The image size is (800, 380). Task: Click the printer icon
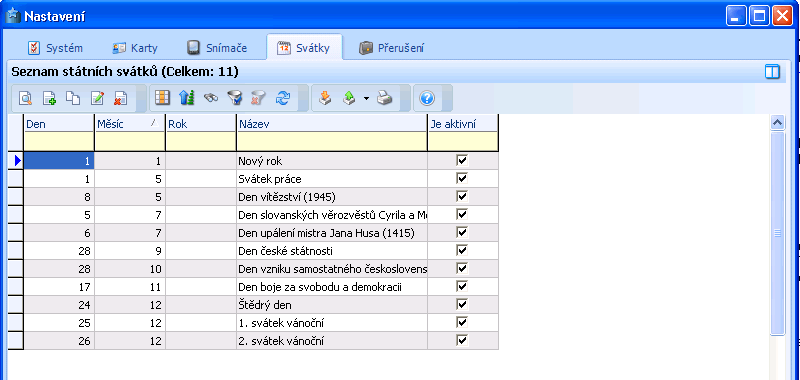pos(385,98)
